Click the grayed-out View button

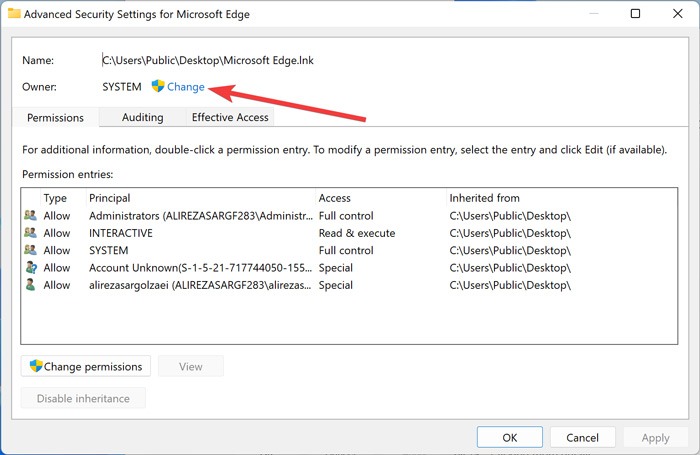point(191,367)
